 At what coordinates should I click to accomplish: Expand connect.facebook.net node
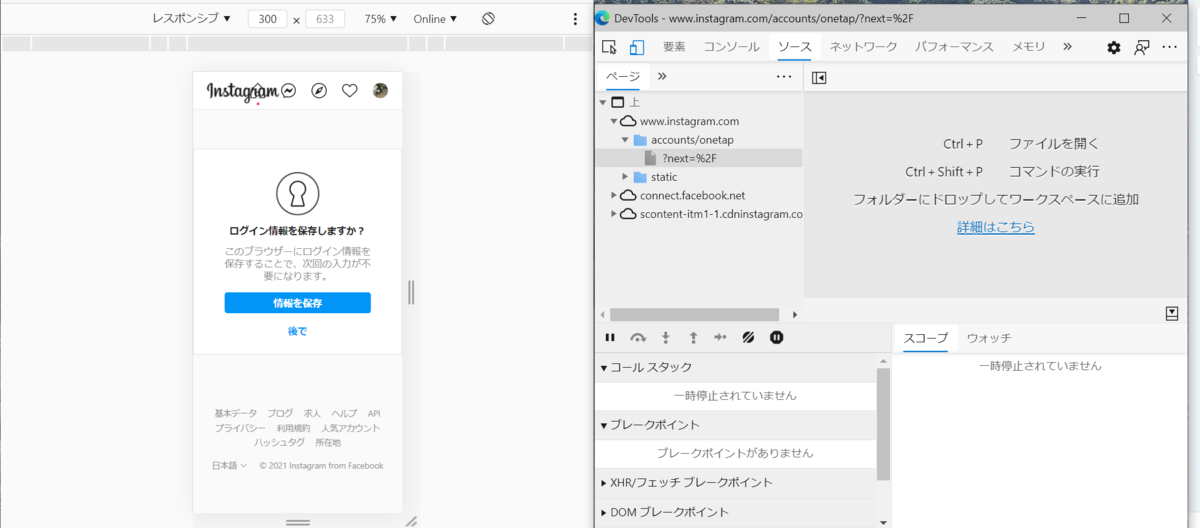(614, 195)
